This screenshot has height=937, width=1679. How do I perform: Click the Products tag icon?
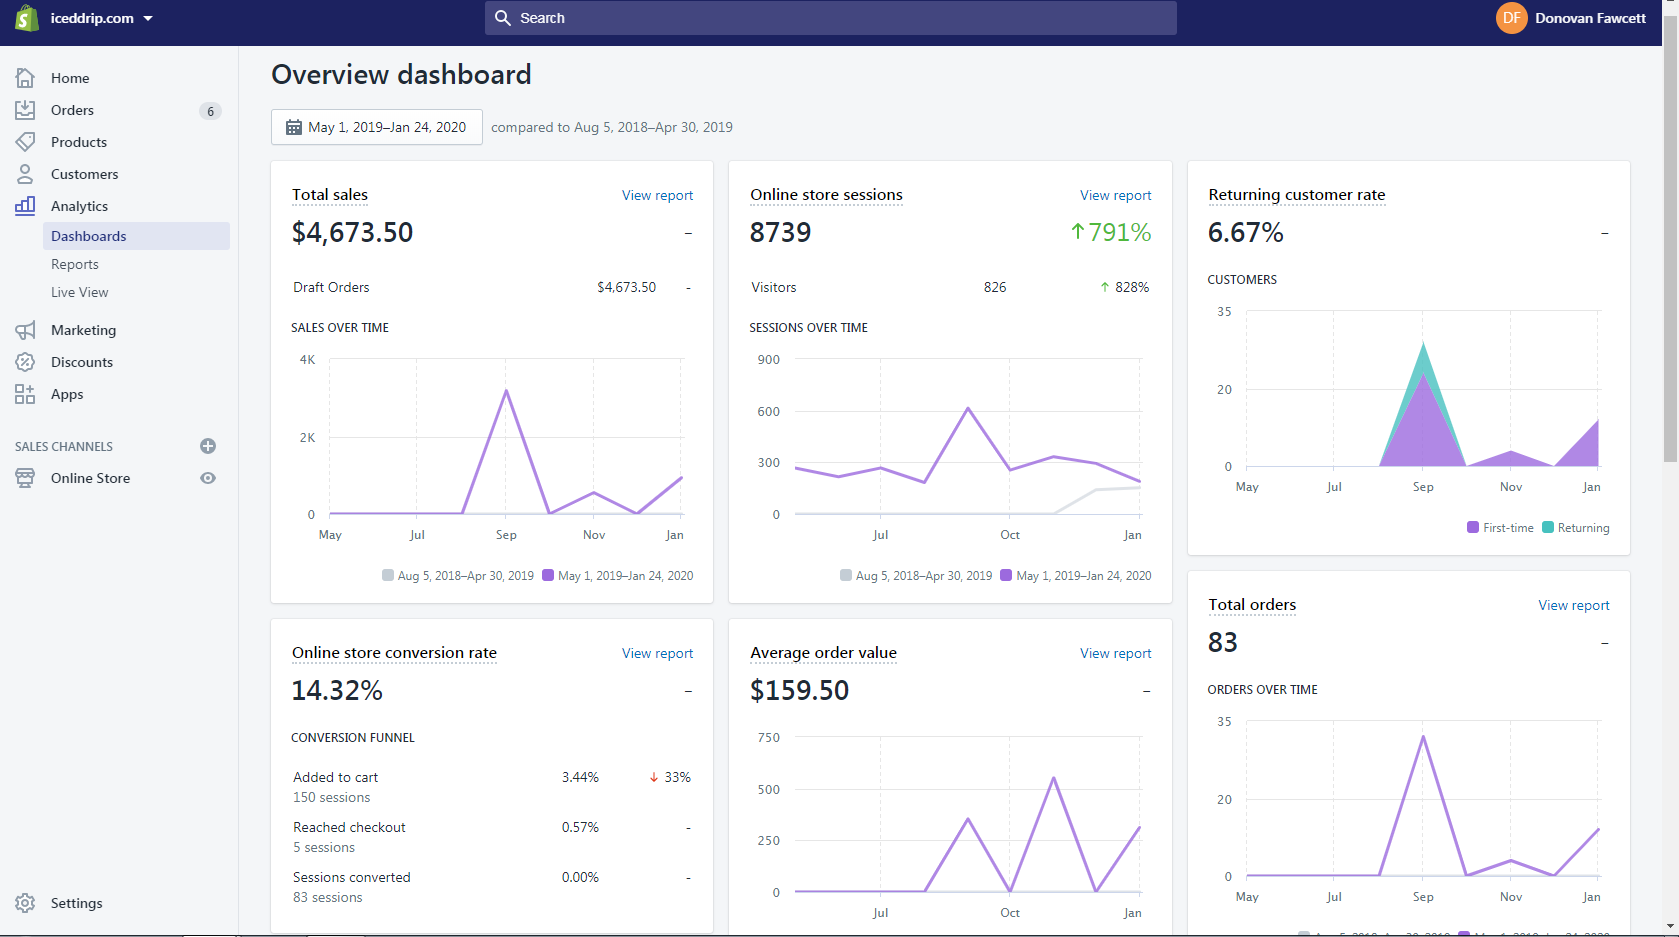25,142
